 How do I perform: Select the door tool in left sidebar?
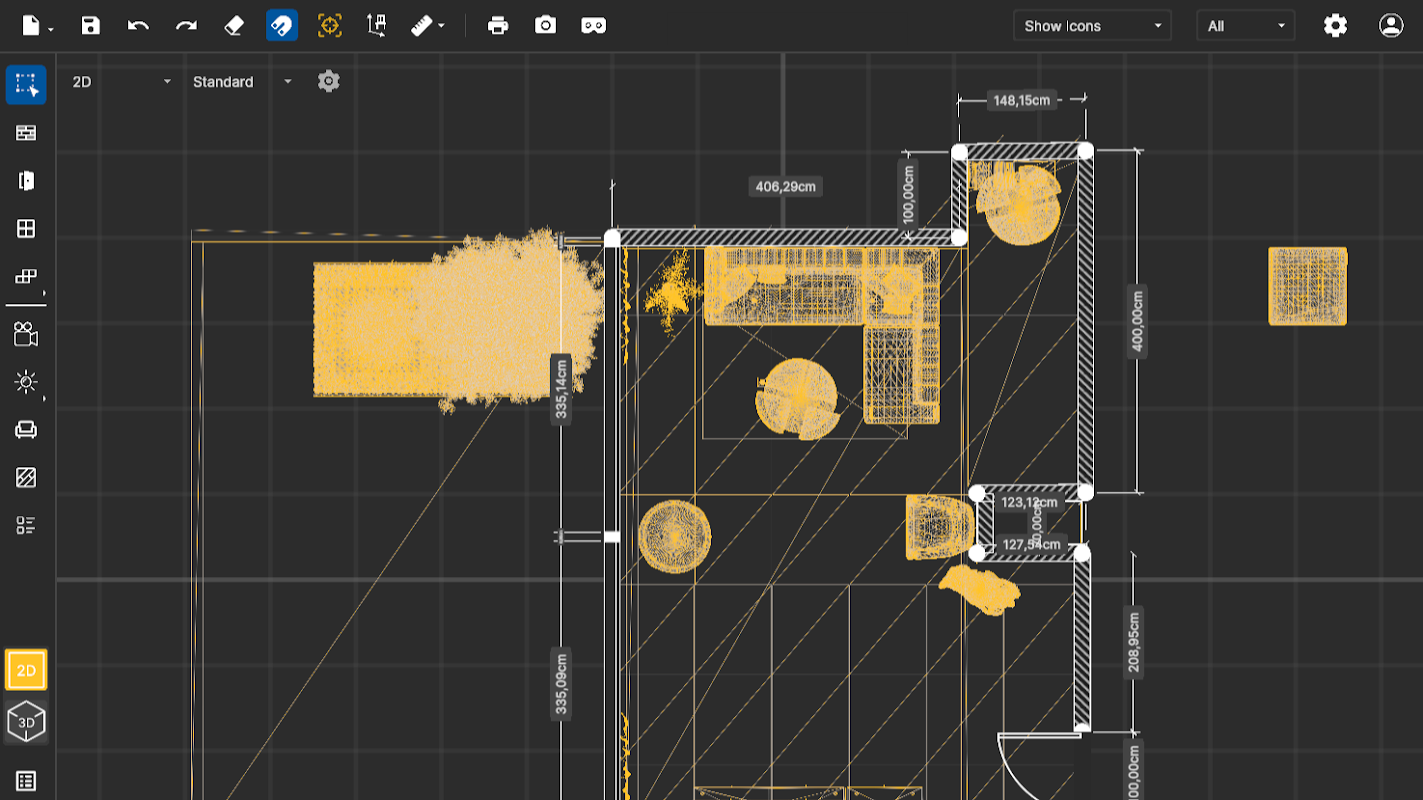(x=26, y=181)
